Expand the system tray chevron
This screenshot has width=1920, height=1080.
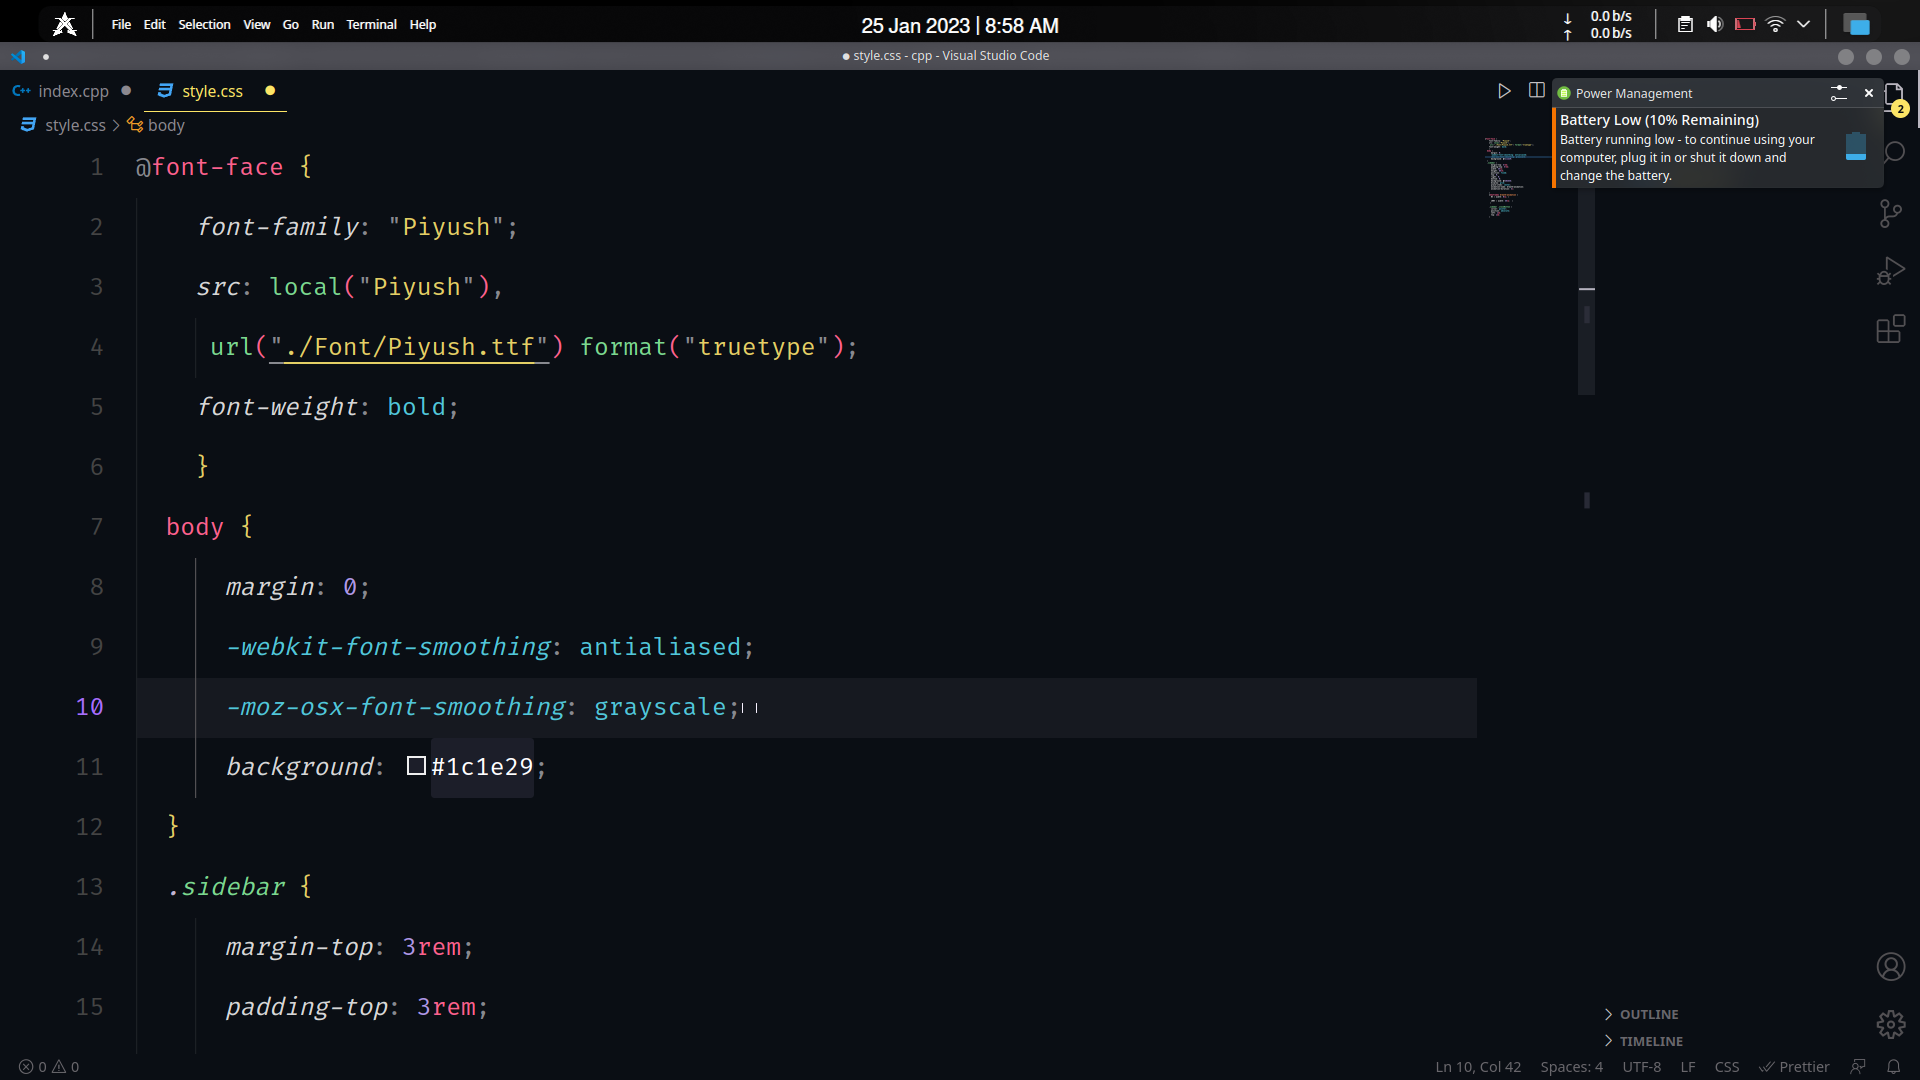1803,24
